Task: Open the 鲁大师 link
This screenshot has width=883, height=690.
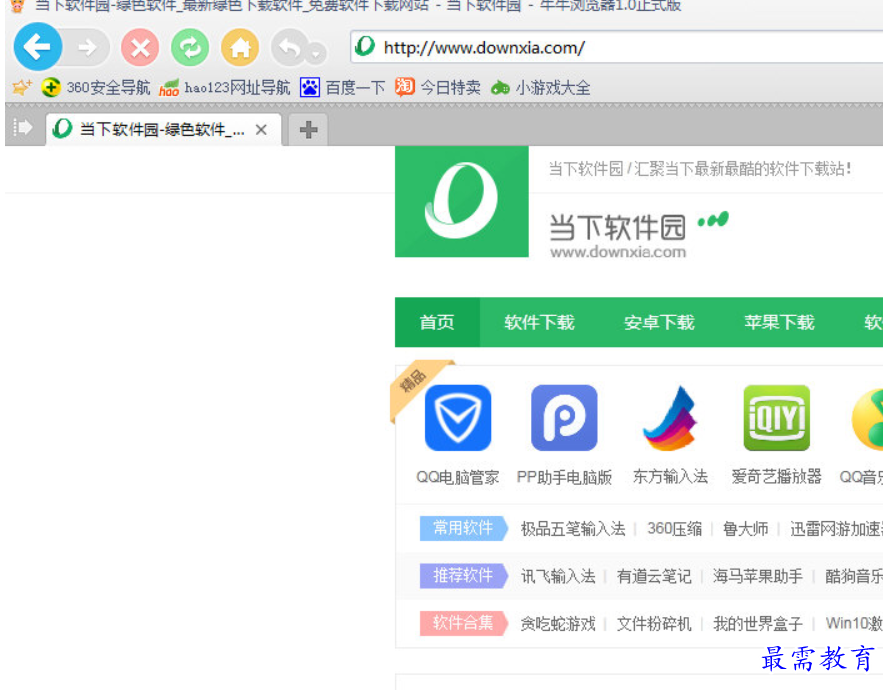Action: (x=746, y=529)
